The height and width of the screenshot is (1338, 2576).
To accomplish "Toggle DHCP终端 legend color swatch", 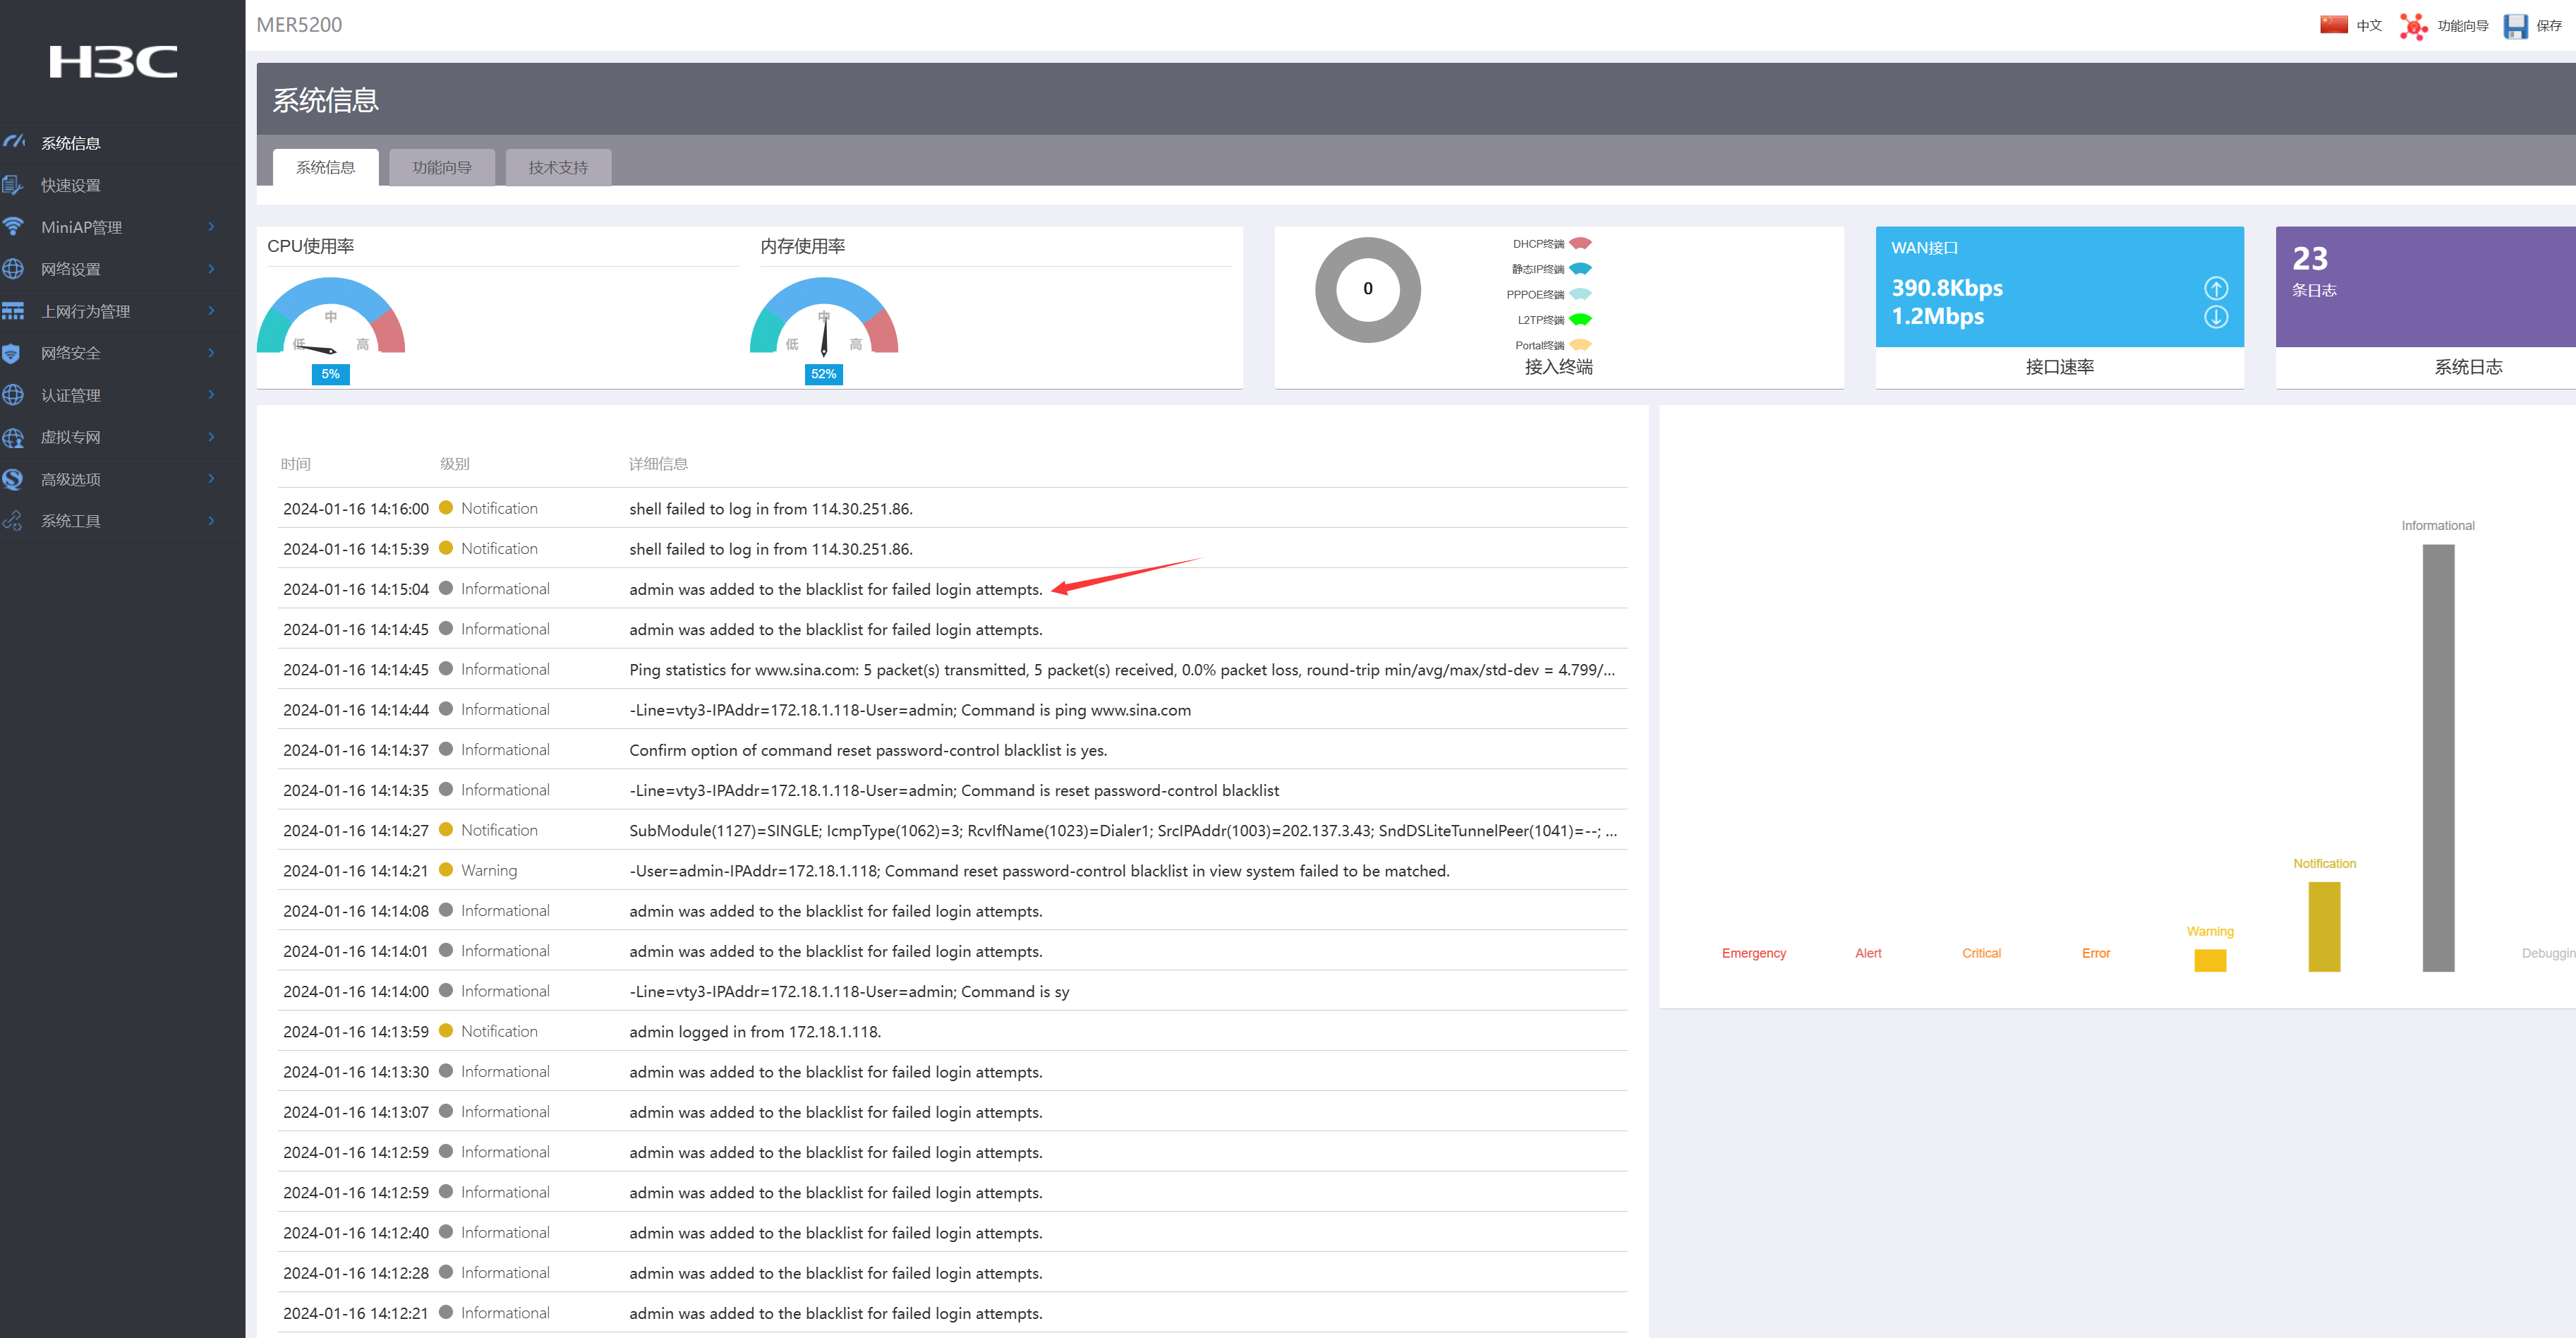I will [1580, 243].
